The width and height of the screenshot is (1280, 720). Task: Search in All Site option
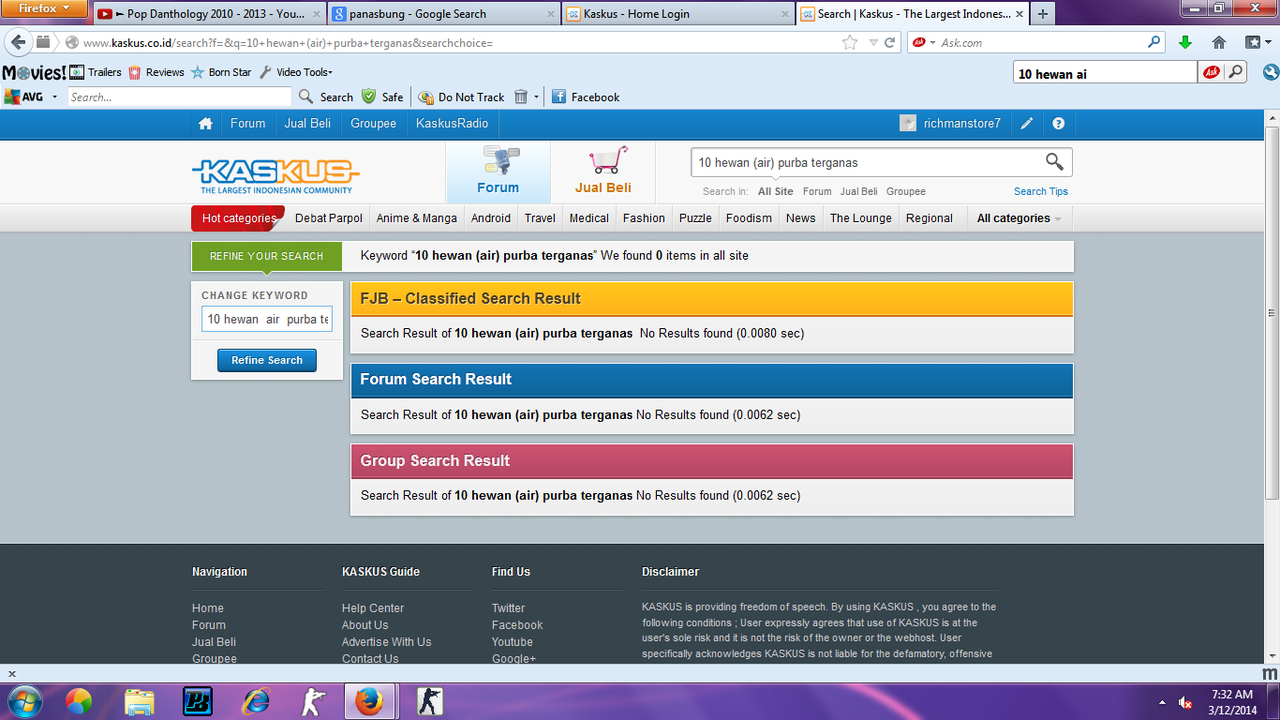776,191
